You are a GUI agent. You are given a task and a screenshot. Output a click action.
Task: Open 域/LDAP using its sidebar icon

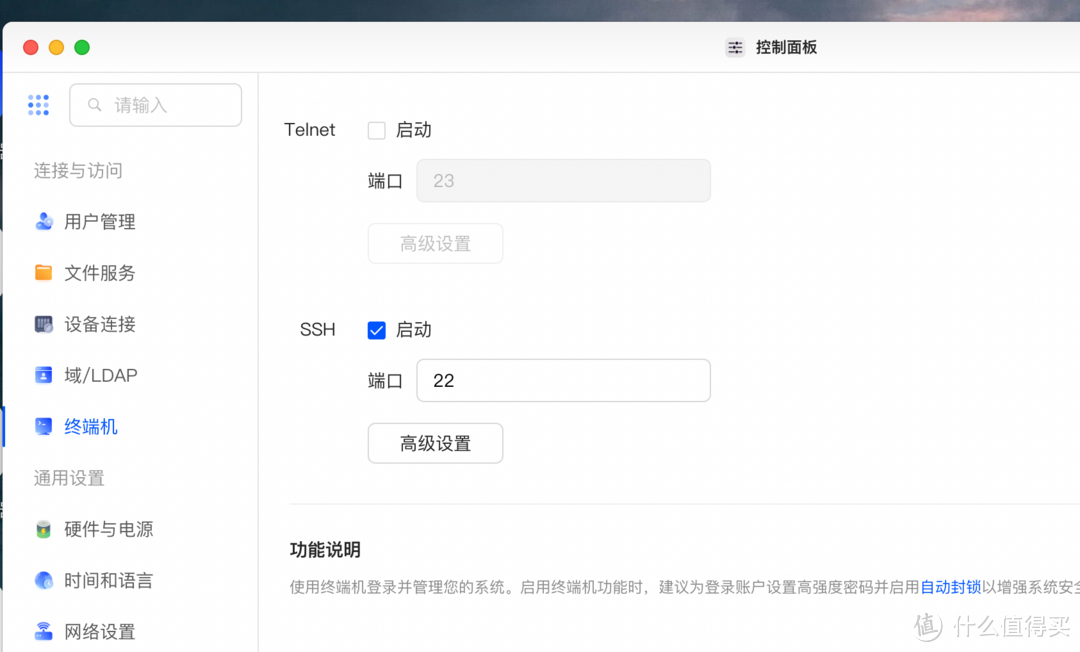(x=44, y=375)
